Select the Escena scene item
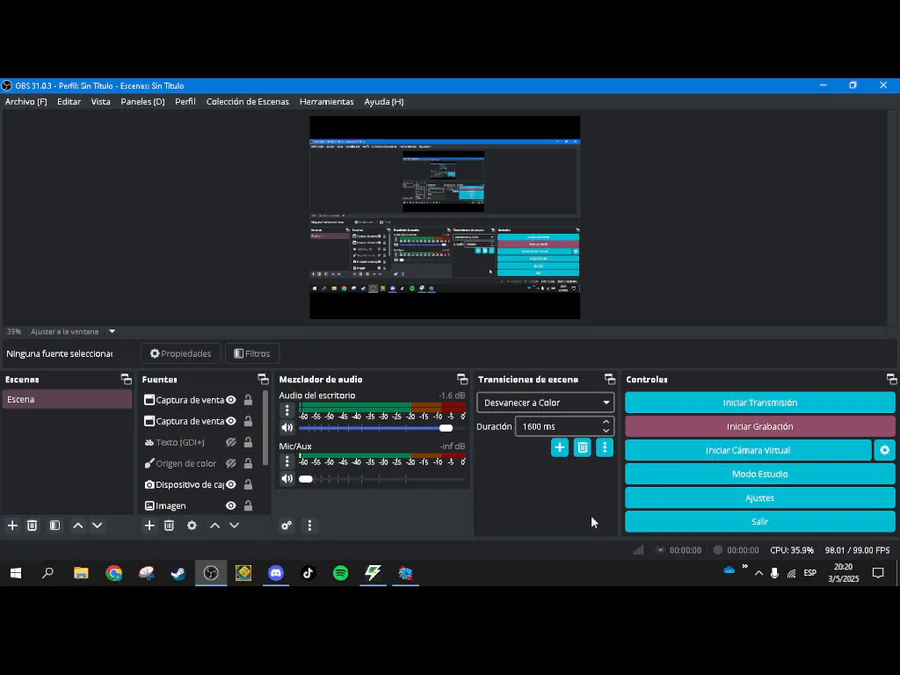This screenshot has height=675, width=900. click(x=67, y=399)
